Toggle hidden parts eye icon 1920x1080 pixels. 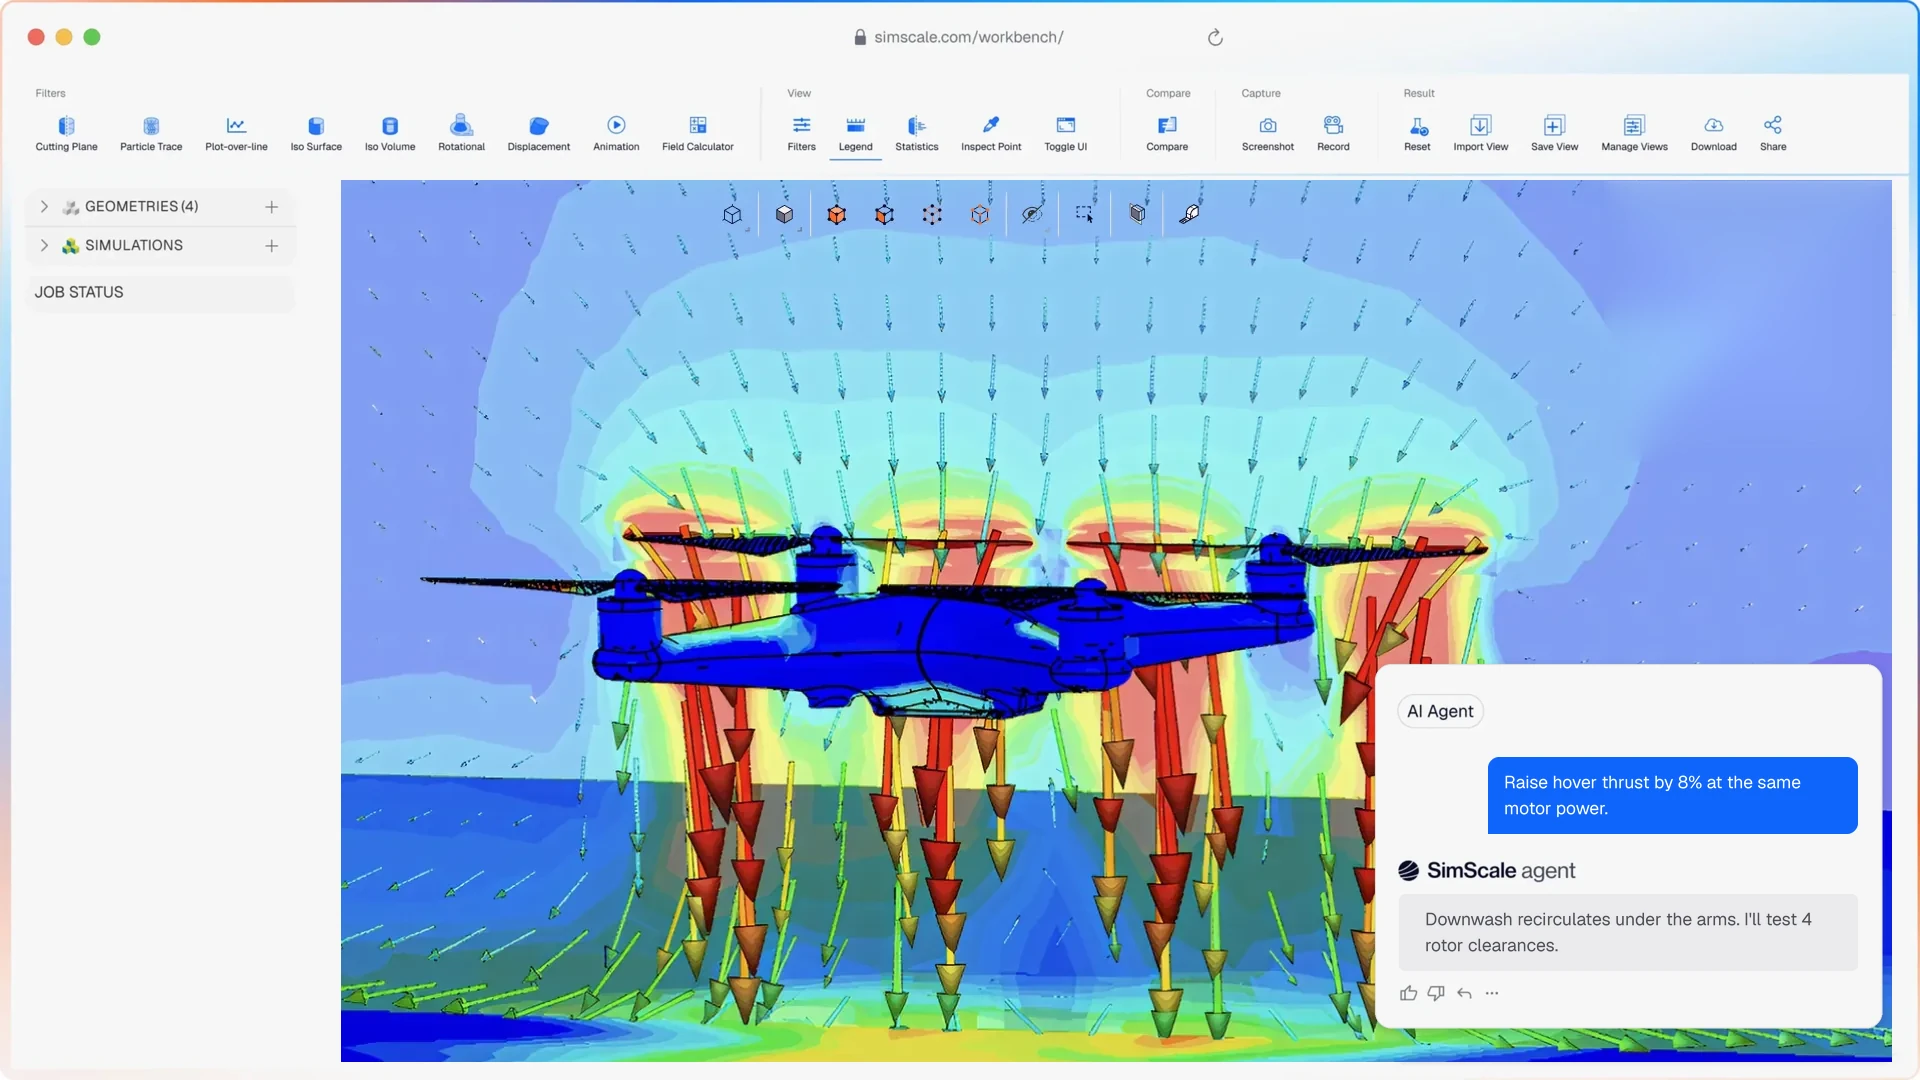(x=1032, y=214)
